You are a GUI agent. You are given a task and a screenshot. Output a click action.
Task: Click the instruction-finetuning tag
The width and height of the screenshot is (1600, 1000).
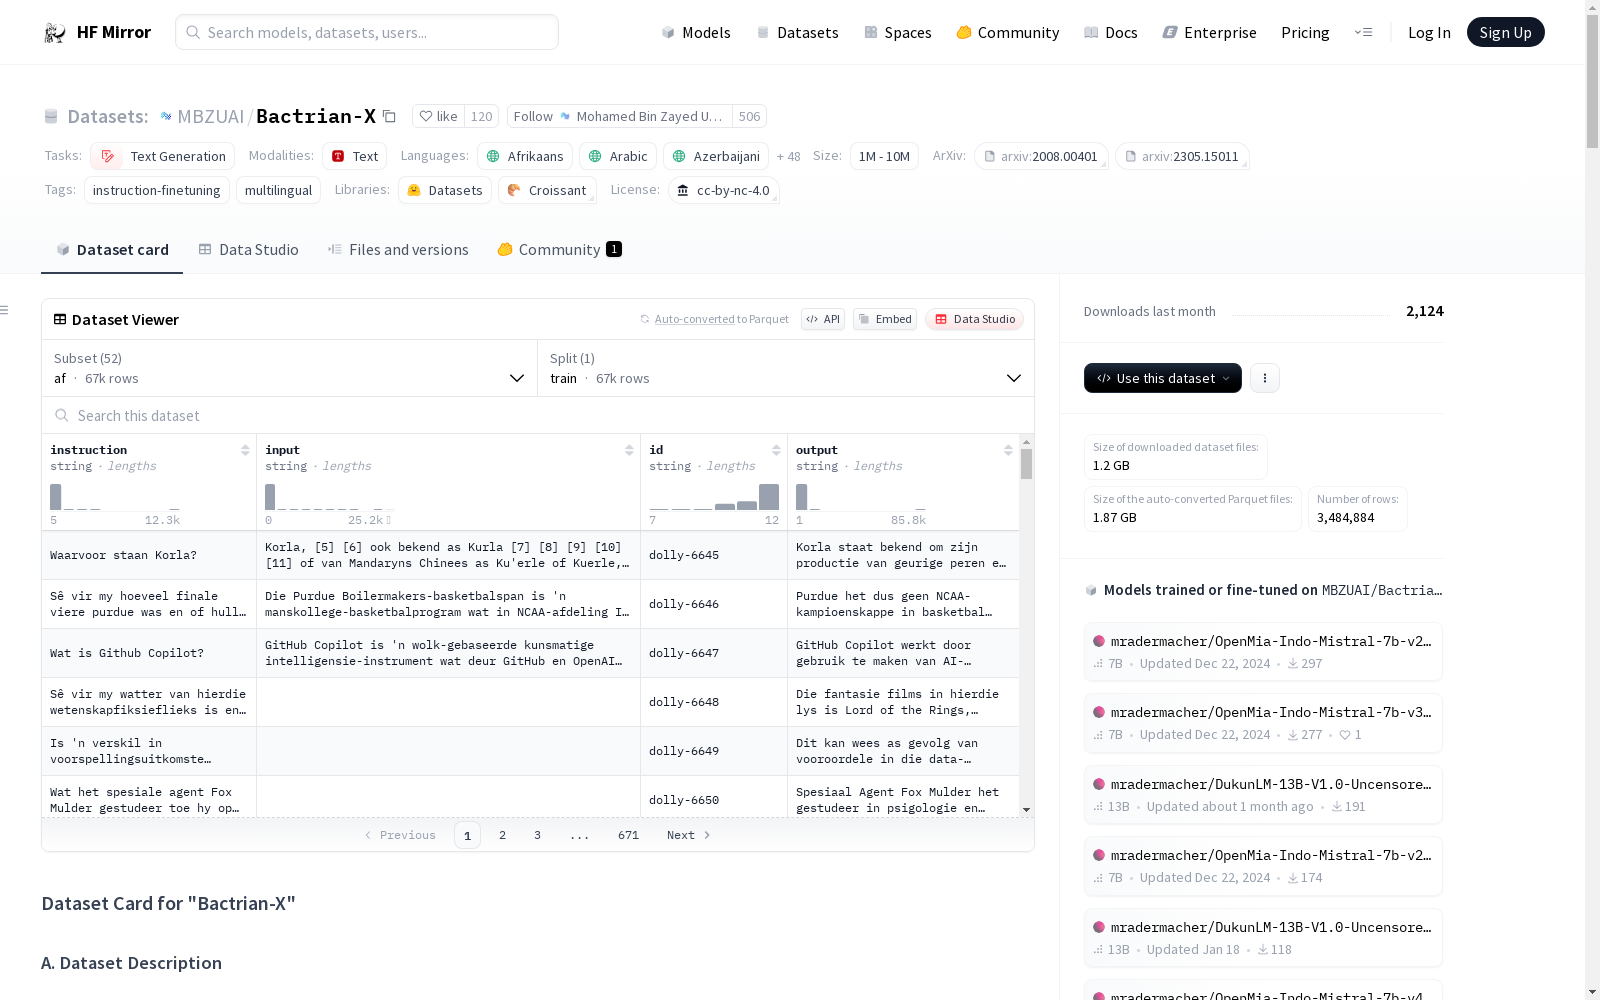157,190
